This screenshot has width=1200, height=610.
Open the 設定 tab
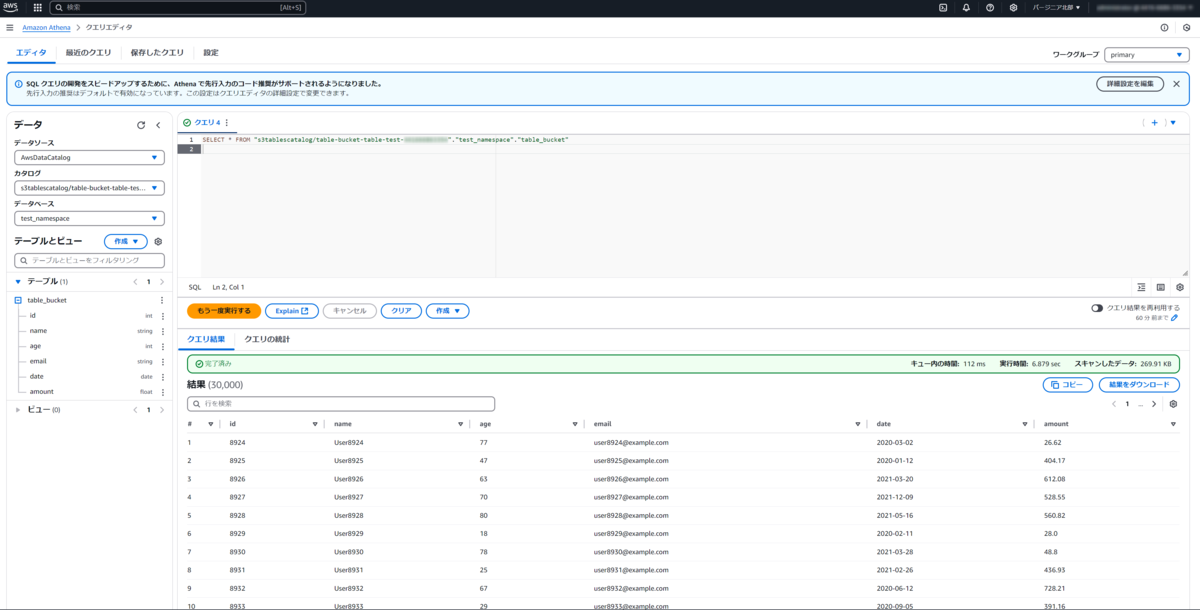coord(211,52)
